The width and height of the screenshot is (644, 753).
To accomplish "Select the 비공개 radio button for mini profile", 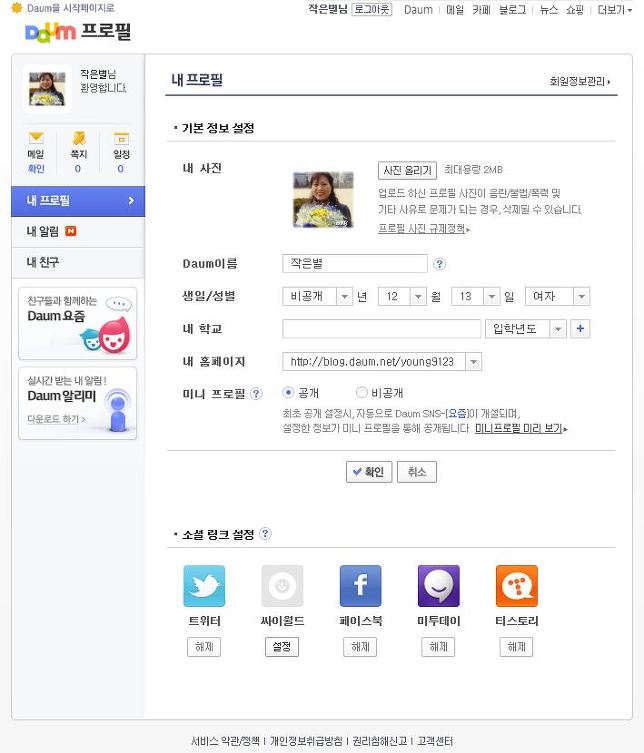I will coord(362,393).
